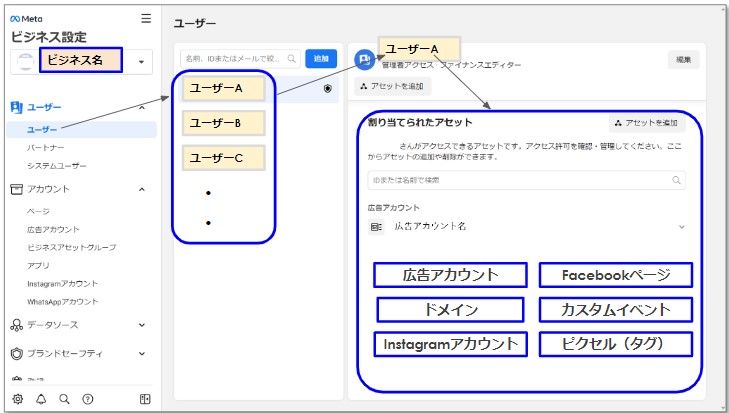This screenshot has height=413, width=729.
Task: Click the blue 追加 button
Action: click(321, 59)
